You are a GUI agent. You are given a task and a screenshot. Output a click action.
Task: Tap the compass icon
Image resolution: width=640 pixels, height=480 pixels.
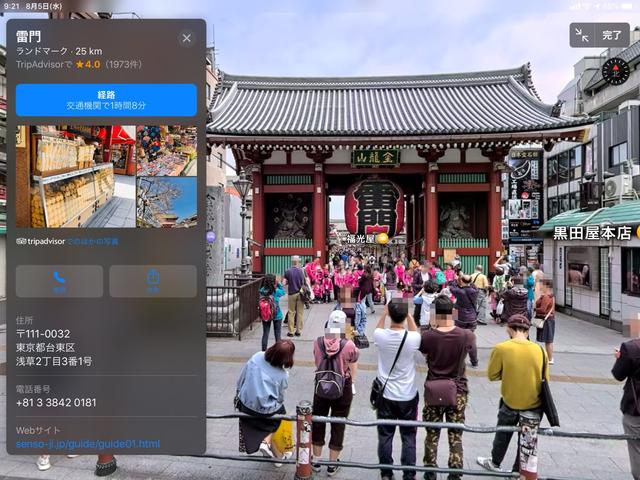click(615, 71)
